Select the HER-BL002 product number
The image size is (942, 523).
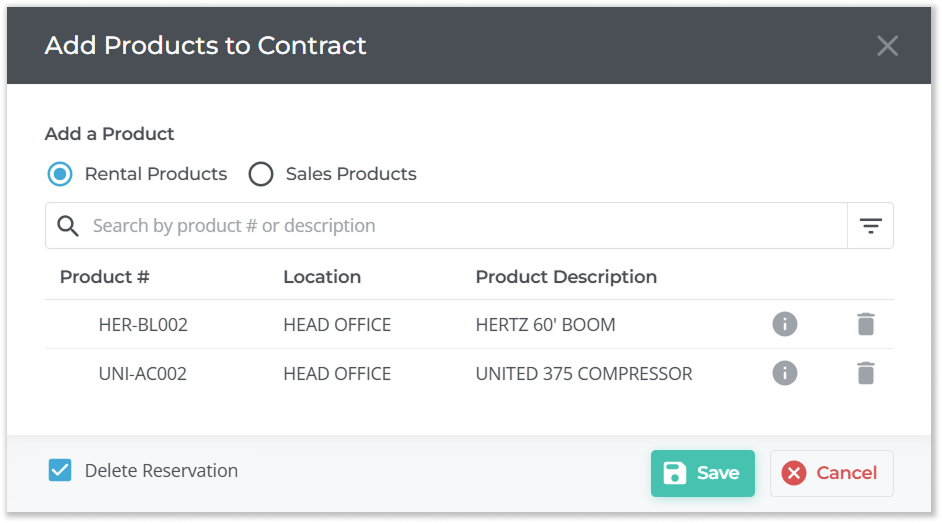click(x=143, y=325)
